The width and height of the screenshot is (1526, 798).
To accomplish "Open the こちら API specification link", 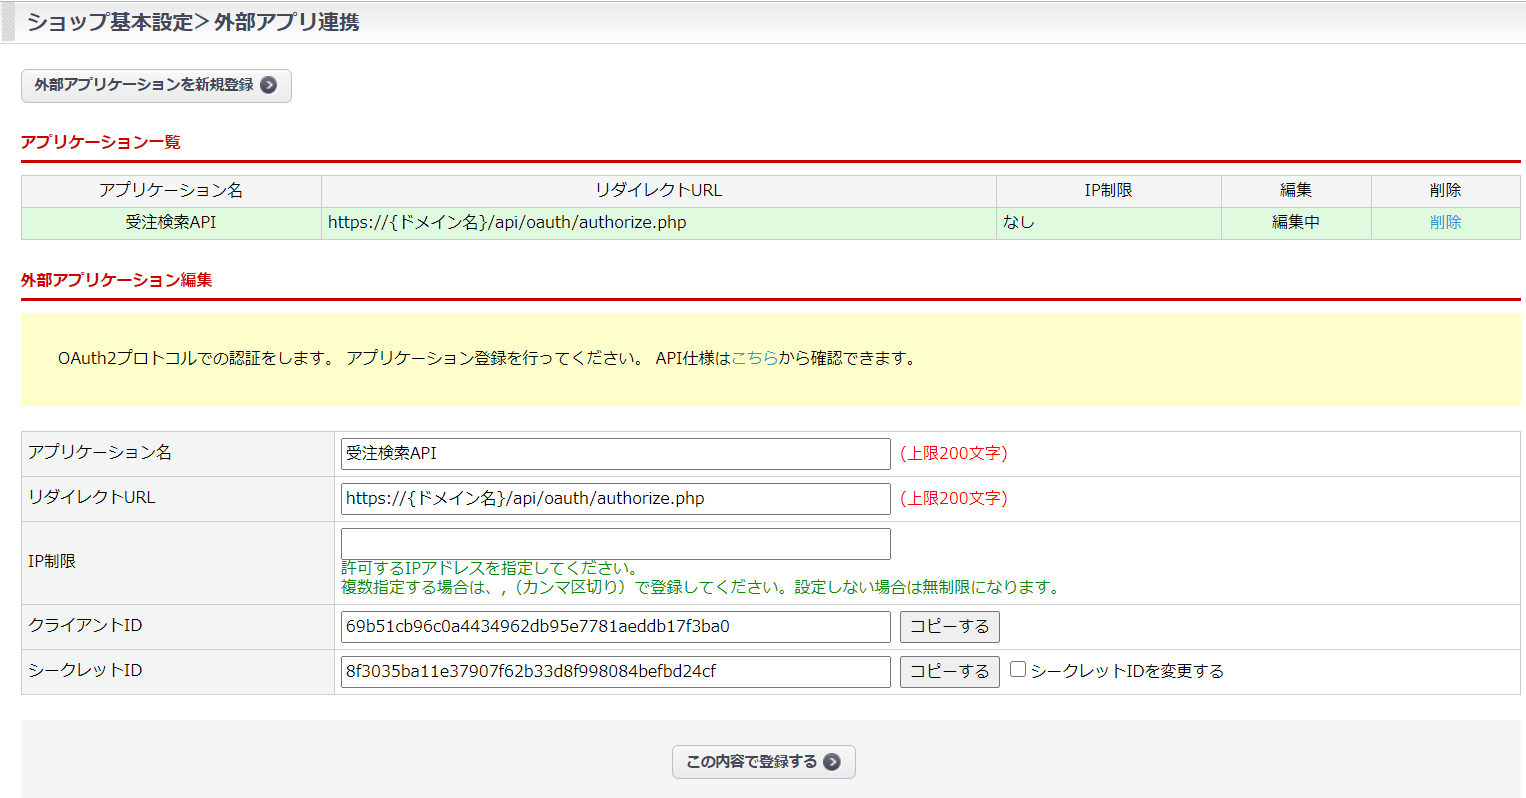I will click(754, 358).
